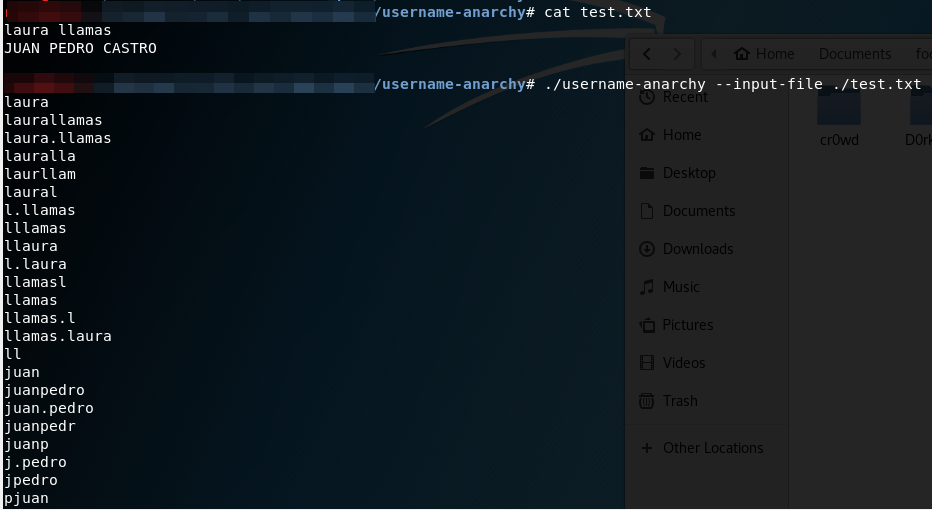The image size is (932, 510).
Task: Open the Documents entry in the sidebar
Action: pos(698,211)
